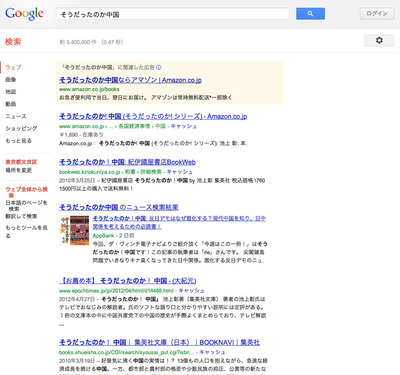The image size is (400, 375).
Task: Open cached copy of bookweb.kinokuniya result
Action: (179, 172)
